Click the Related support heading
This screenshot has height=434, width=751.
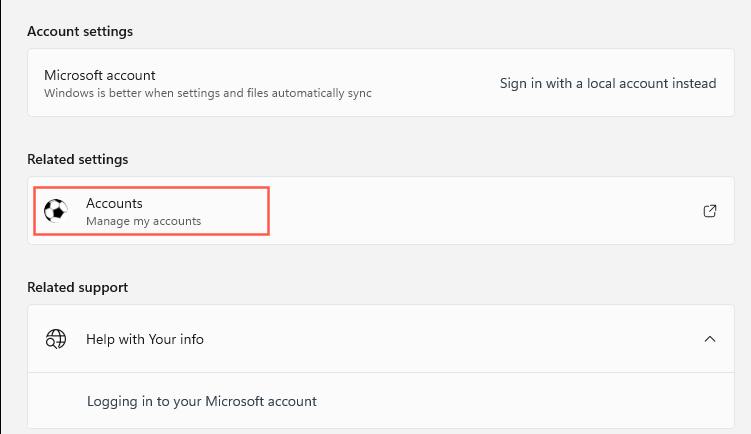78,287
